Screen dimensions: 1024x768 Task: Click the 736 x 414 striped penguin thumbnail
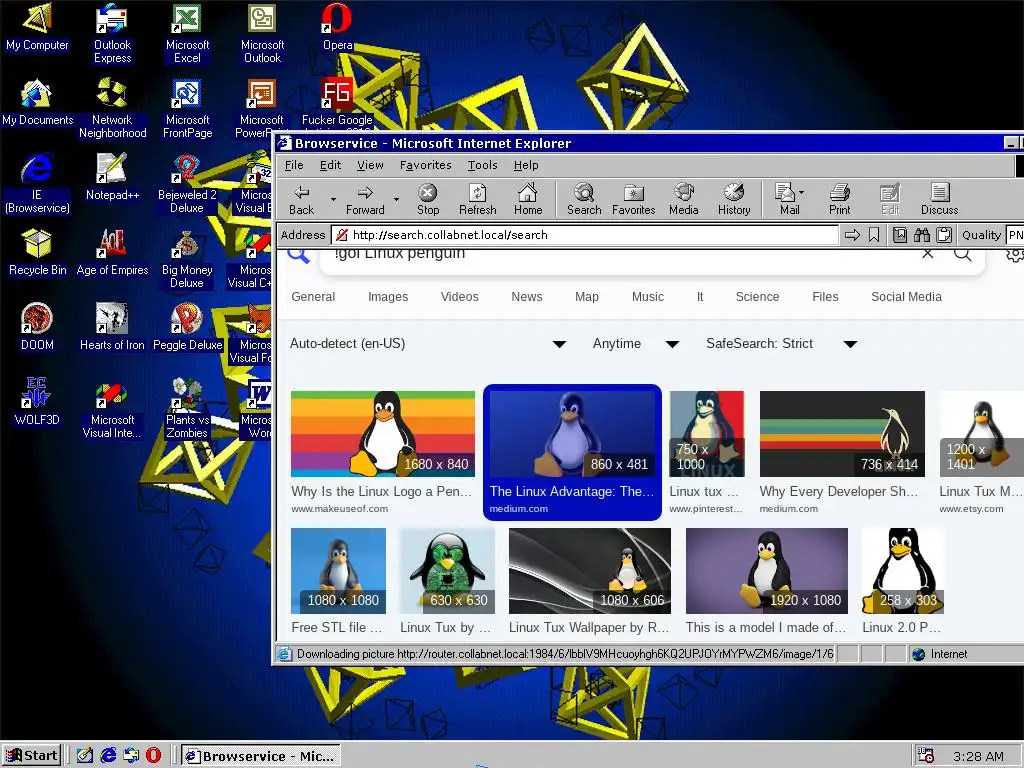pyautogui.click(x=842, y=434)
